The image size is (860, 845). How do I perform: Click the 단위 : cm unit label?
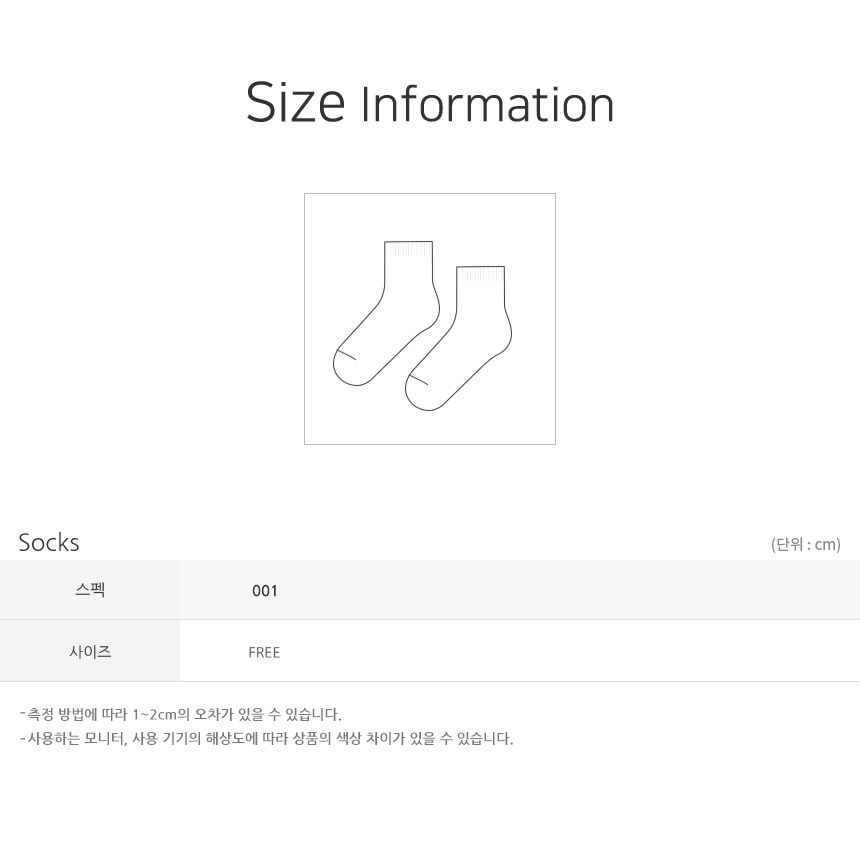[x=806, y=545]
